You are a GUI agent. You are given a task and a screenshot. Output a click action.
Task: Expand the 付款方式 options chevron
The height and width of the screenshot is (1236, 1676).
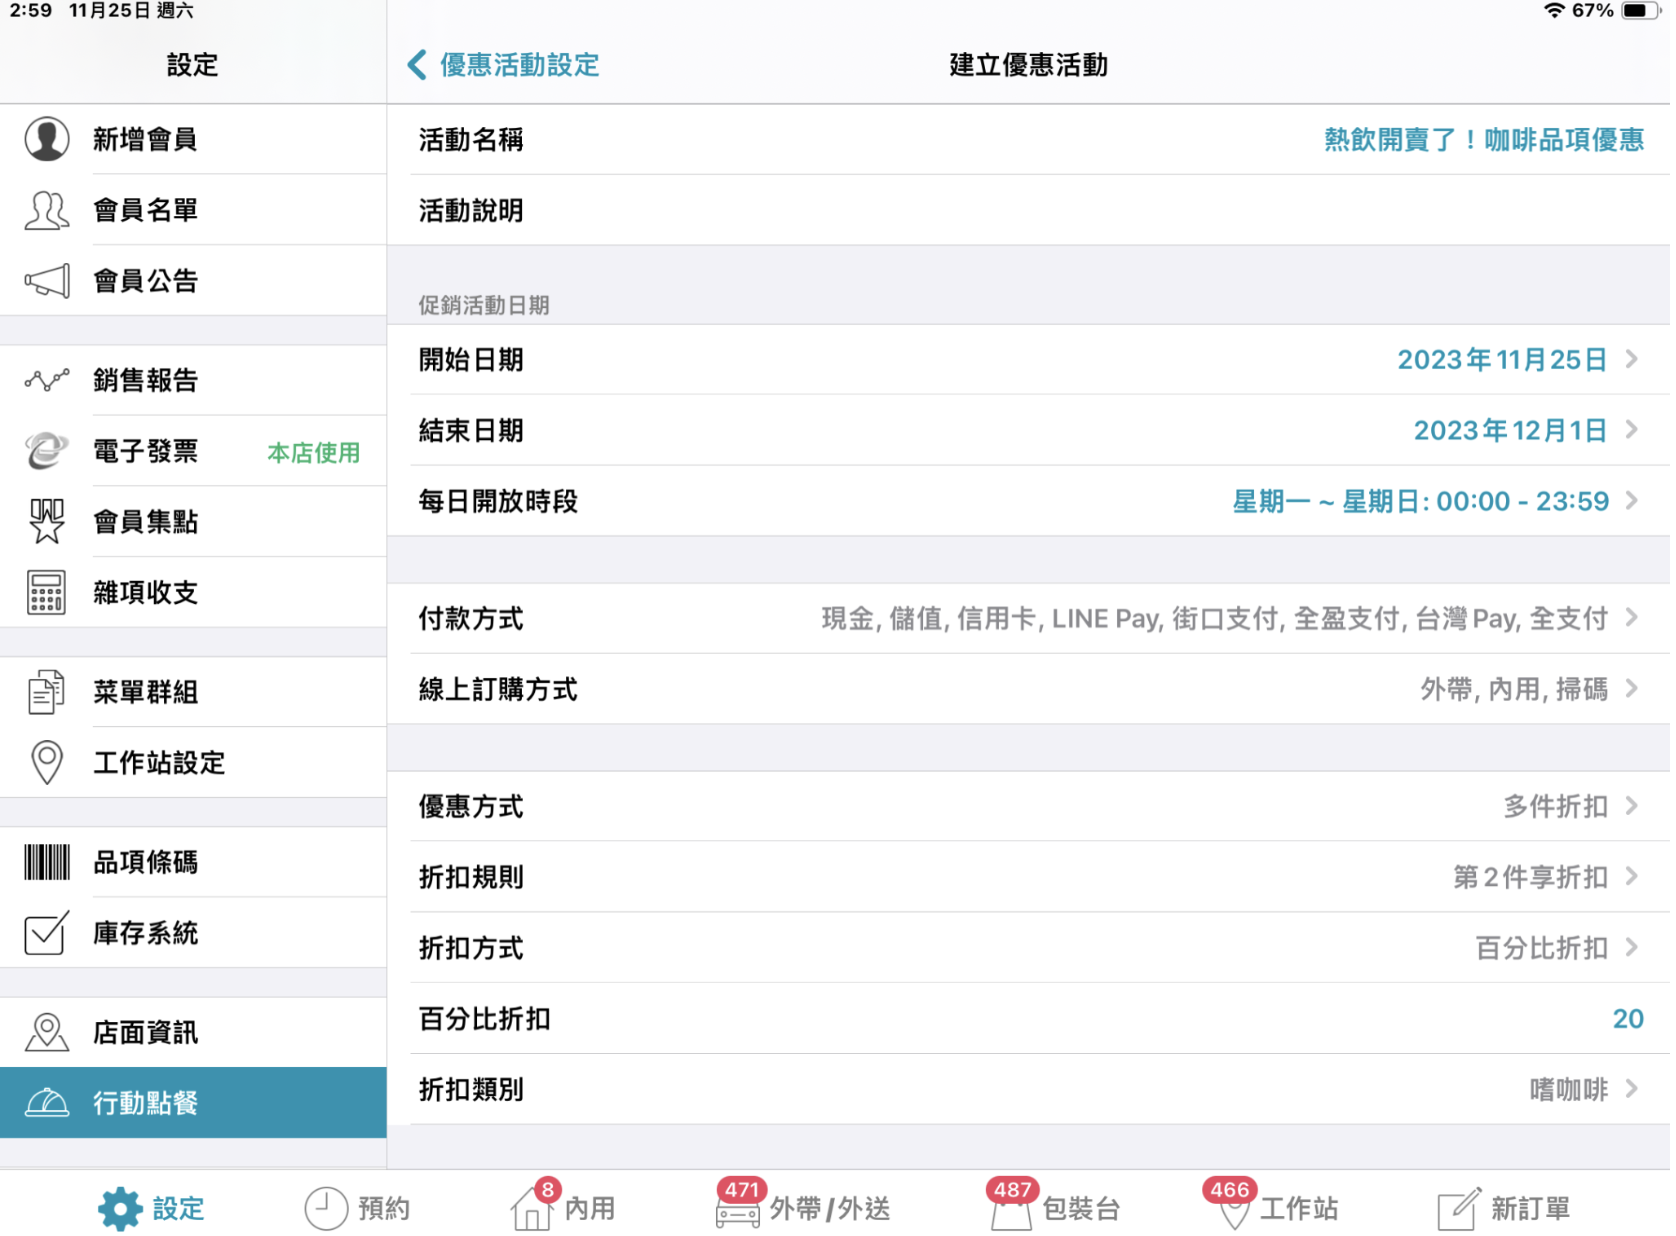coord(1631,618)
